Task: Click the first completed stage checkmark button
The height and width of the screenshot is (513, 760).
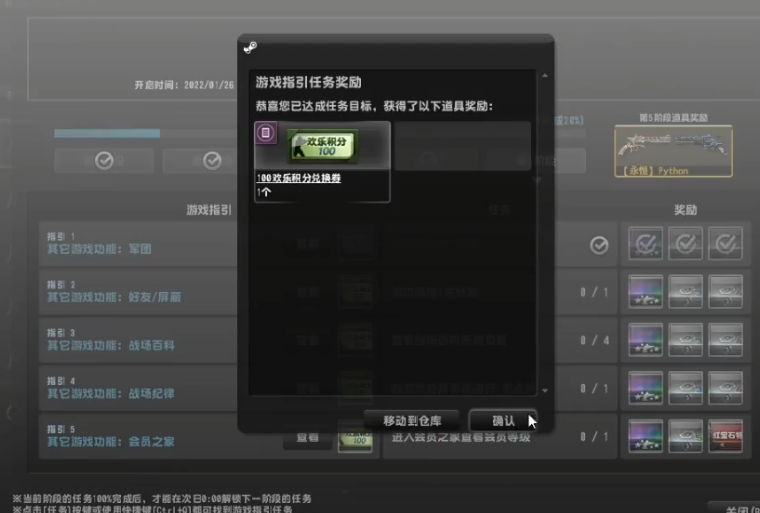Action: [104, 160]
